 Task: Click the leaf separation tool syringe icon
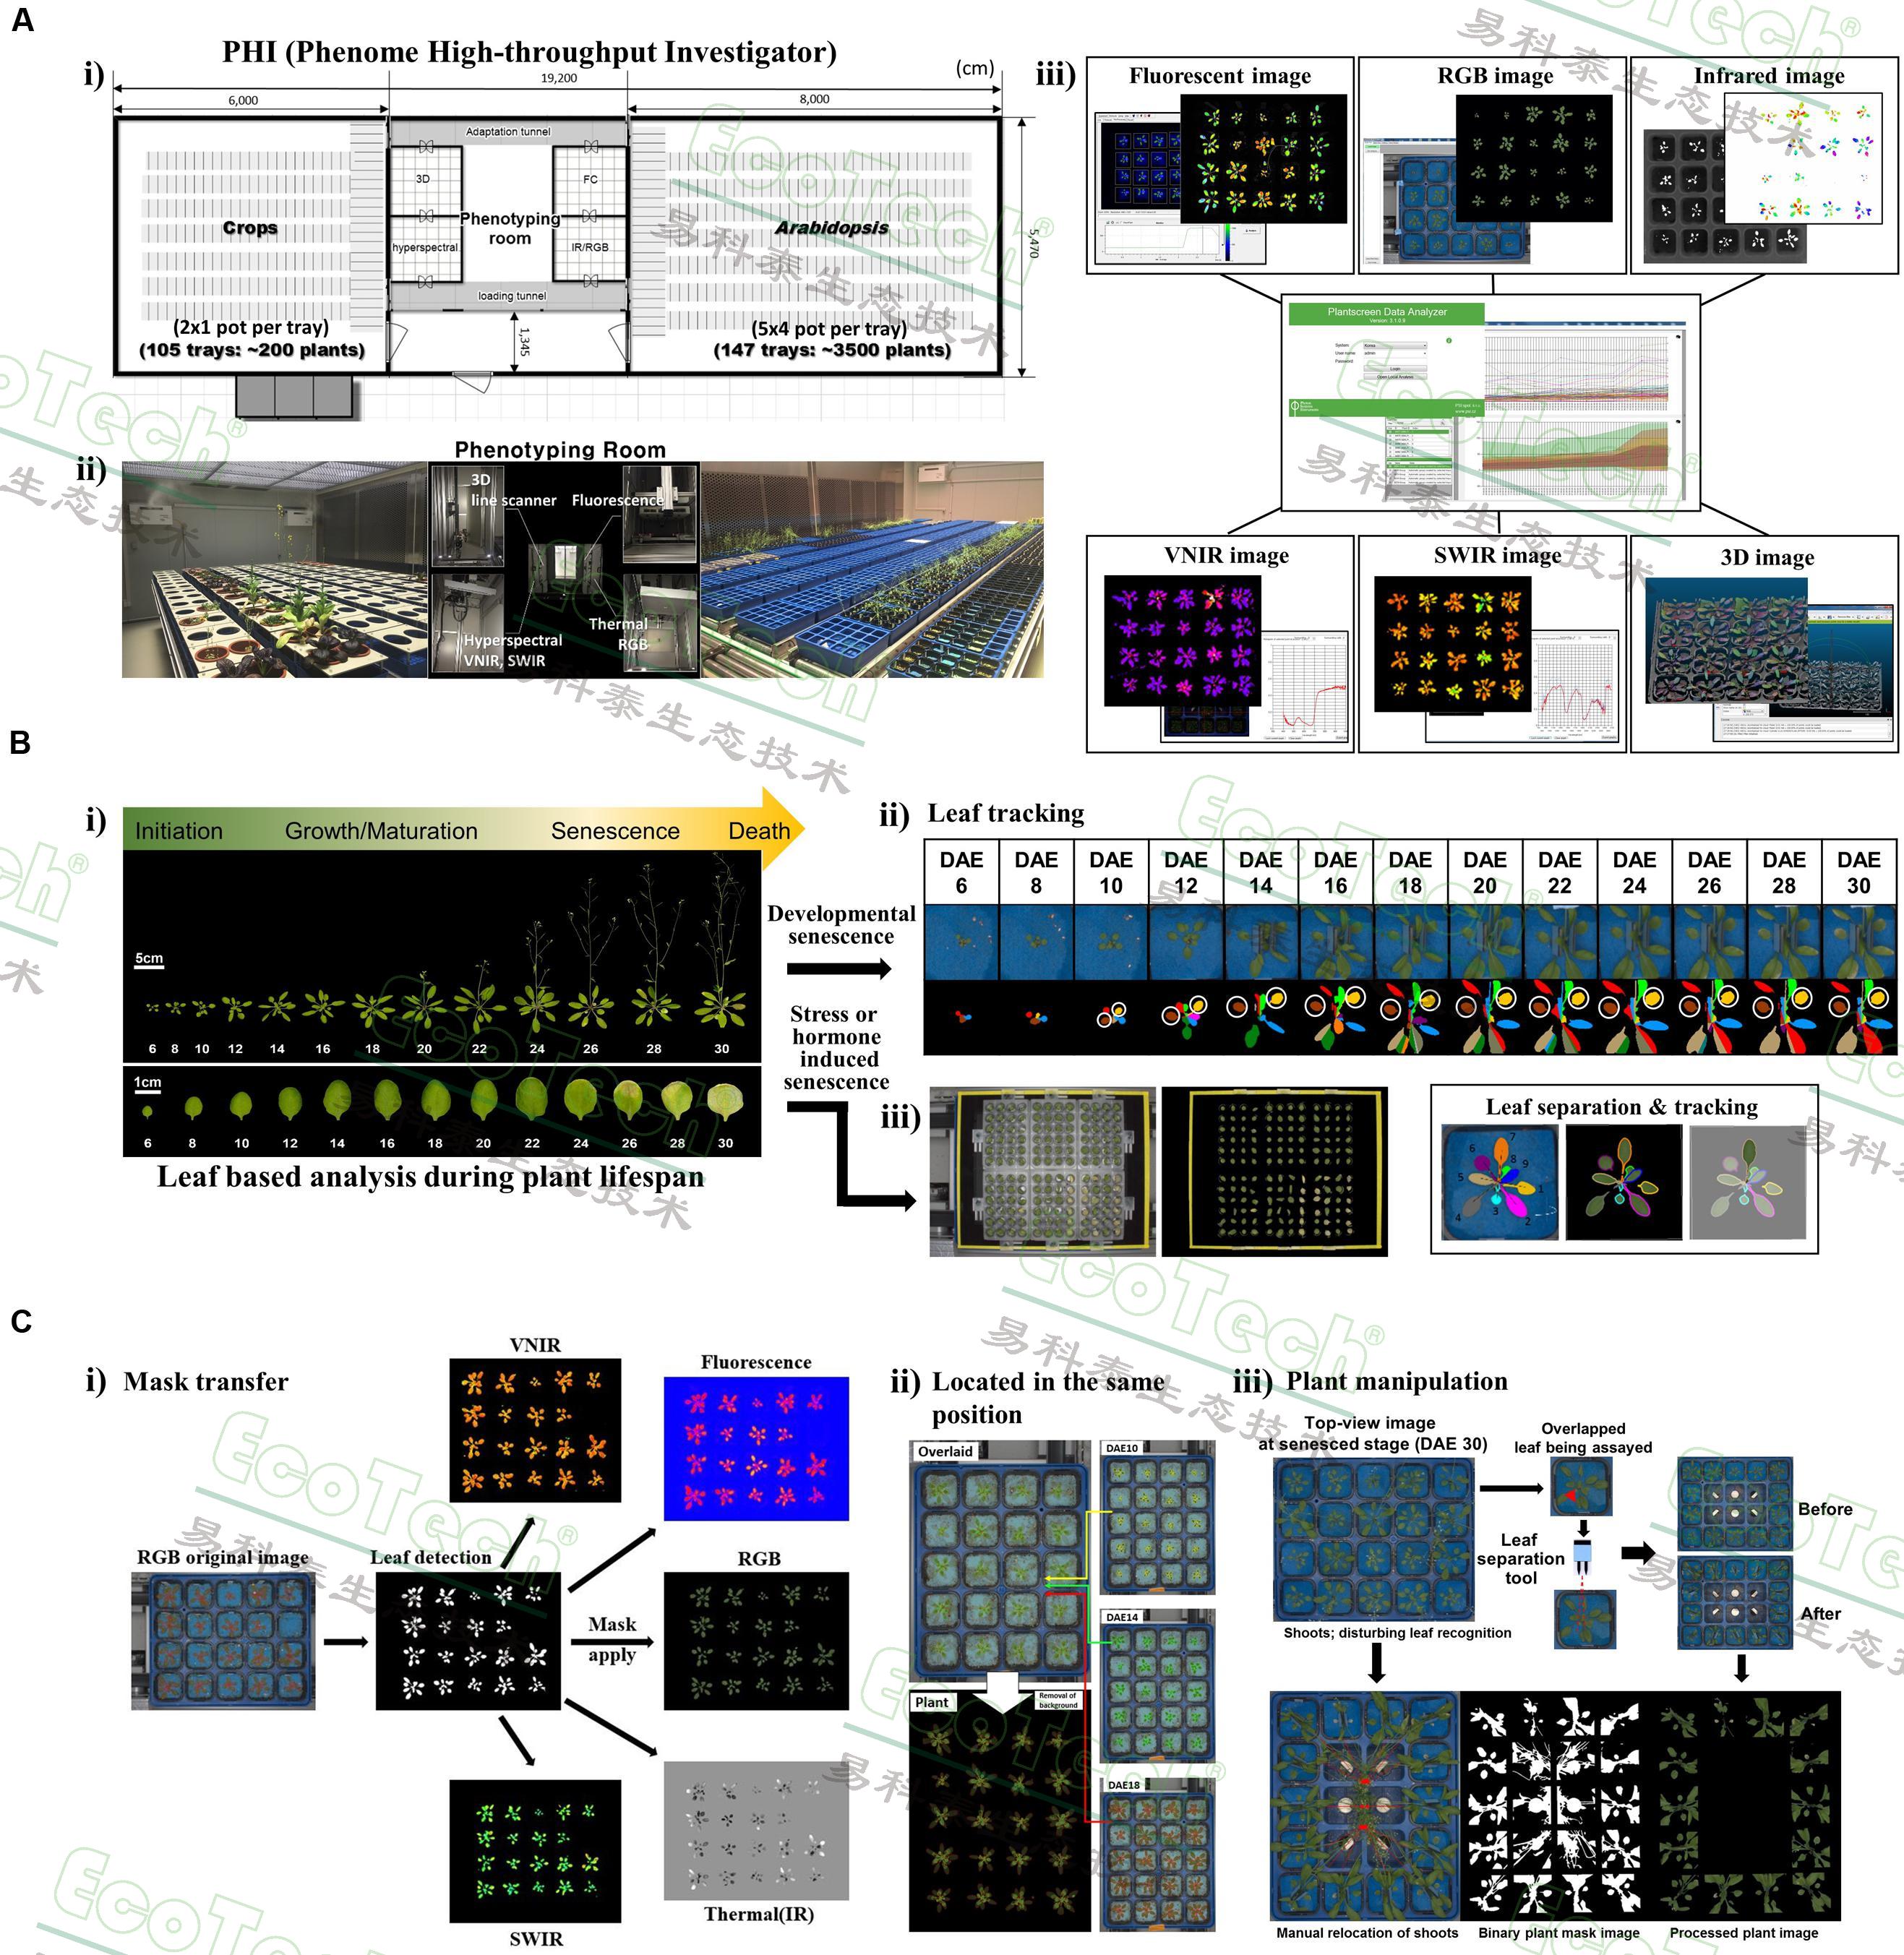(x=1582, y=1555)
